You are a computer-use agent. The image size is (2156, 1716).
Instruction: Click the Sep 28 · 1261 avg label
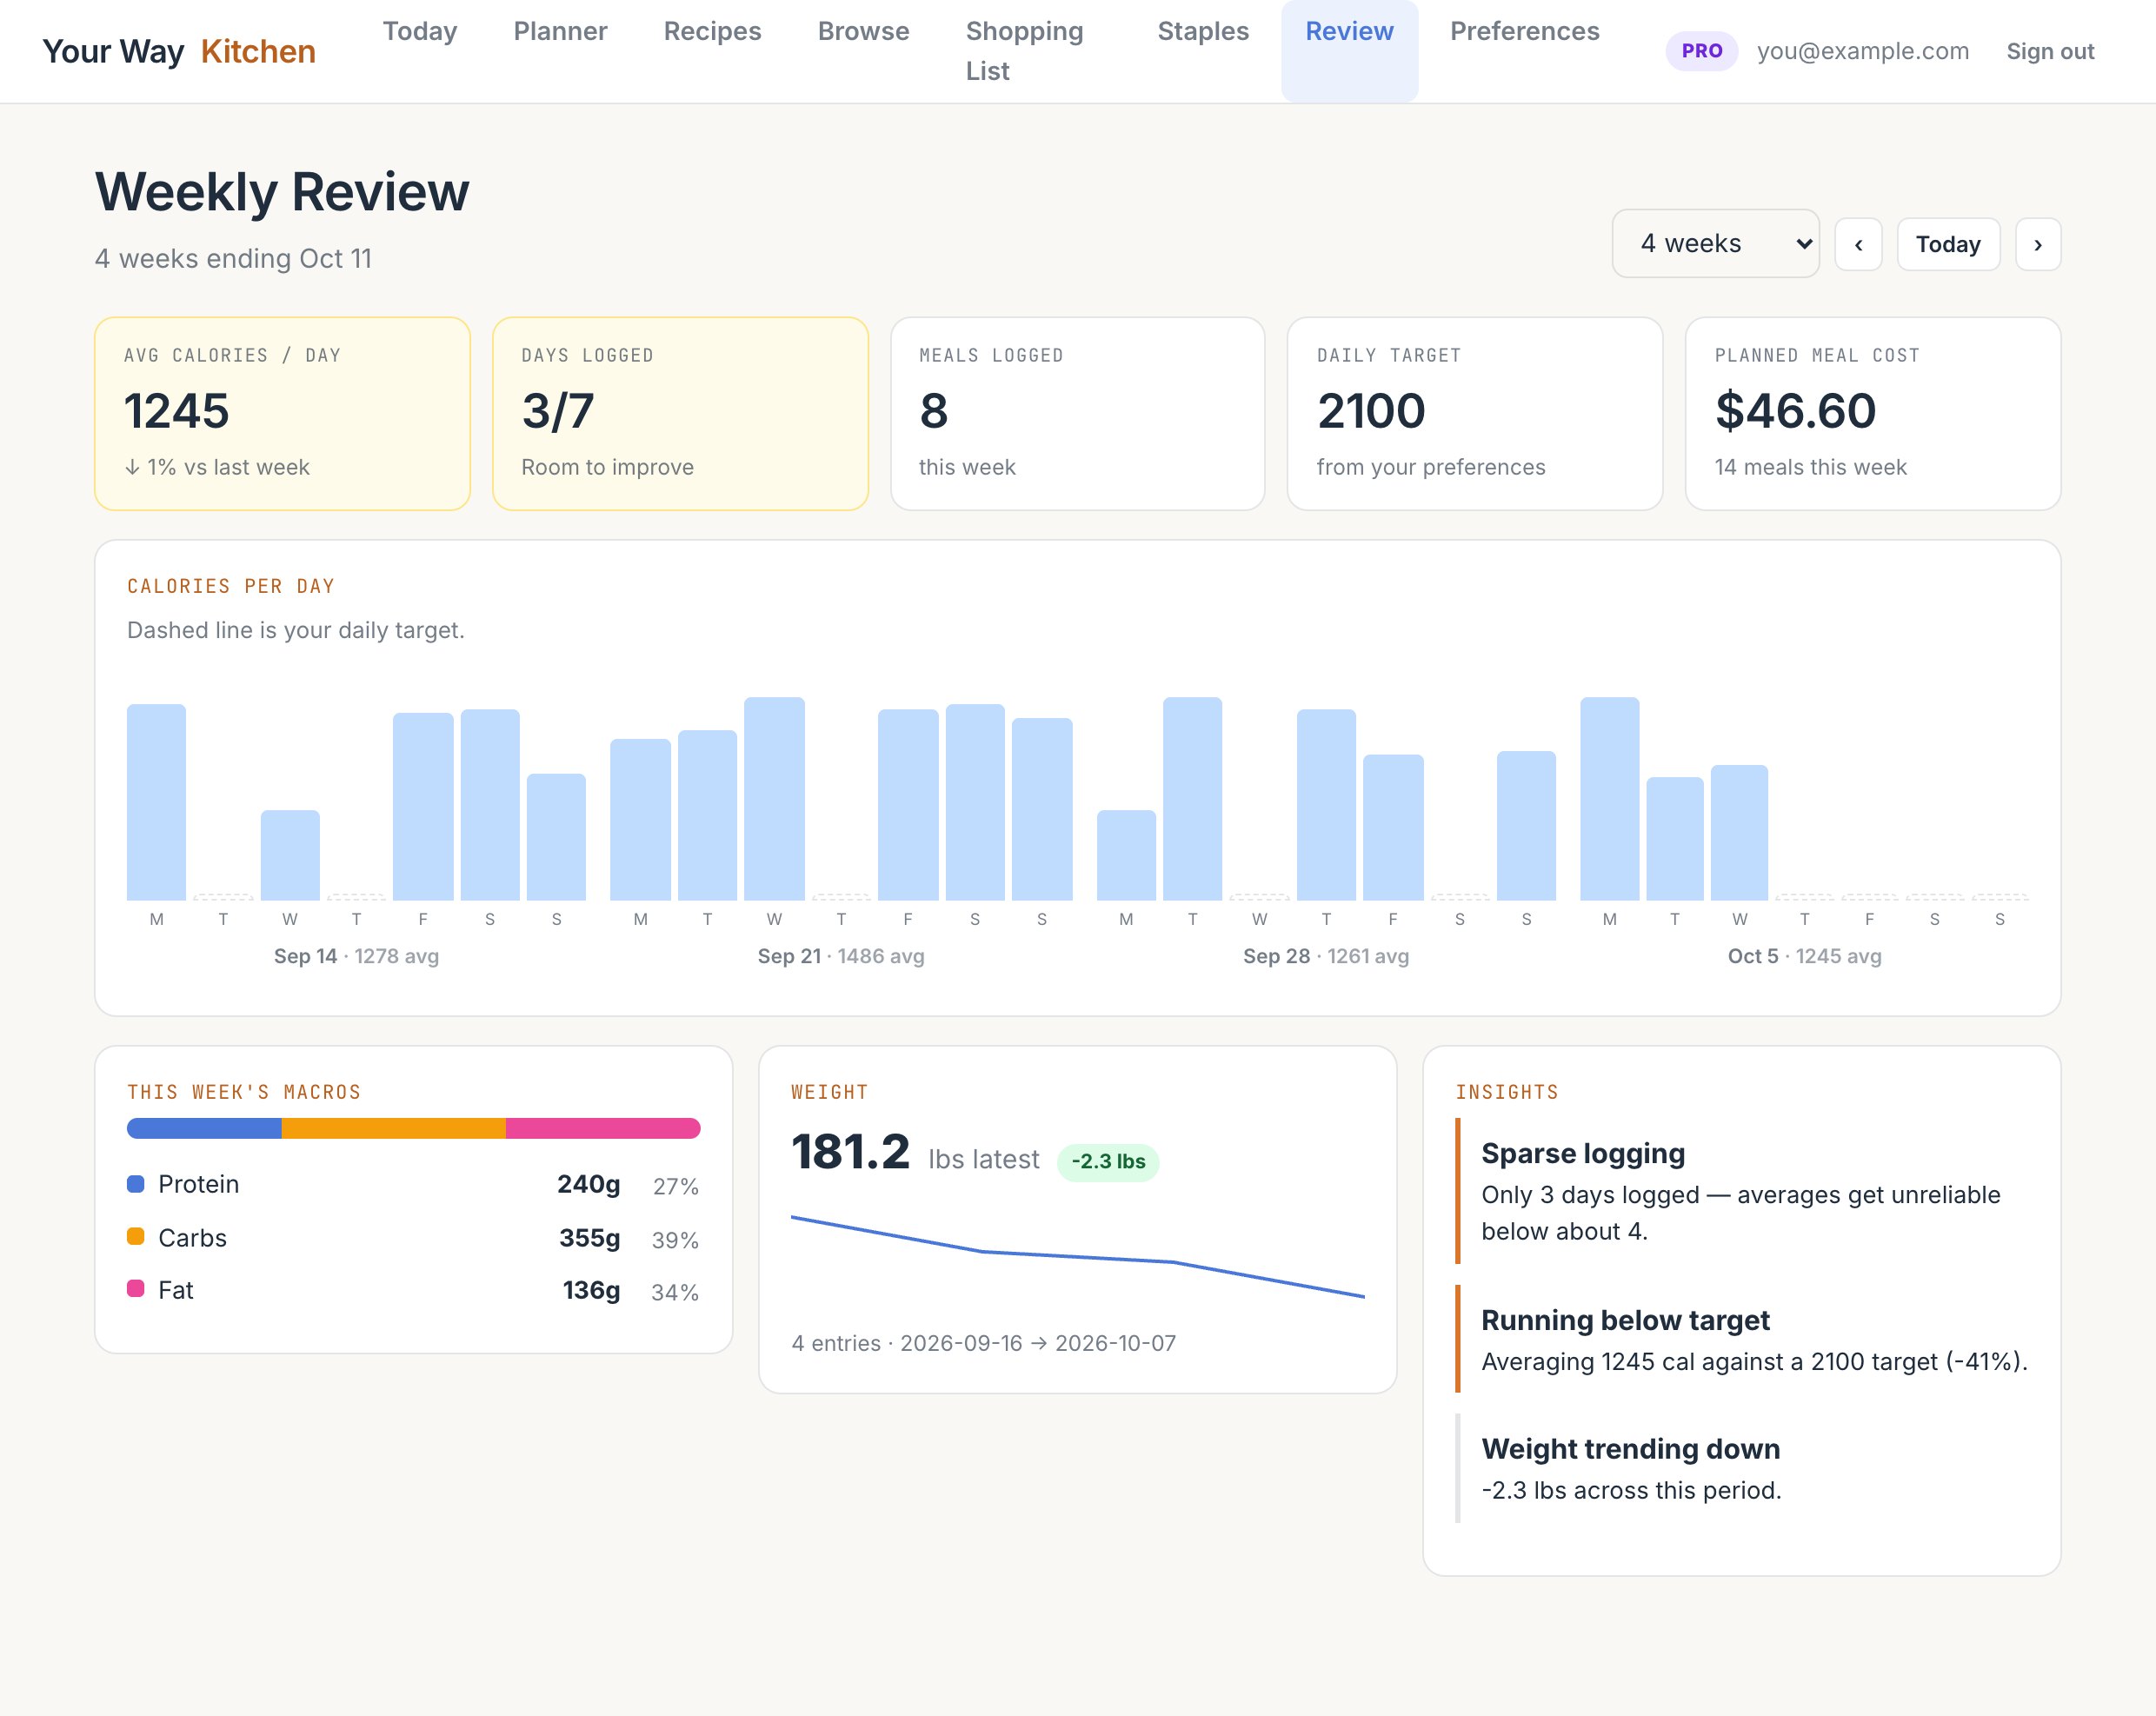tap(1325, 956)
